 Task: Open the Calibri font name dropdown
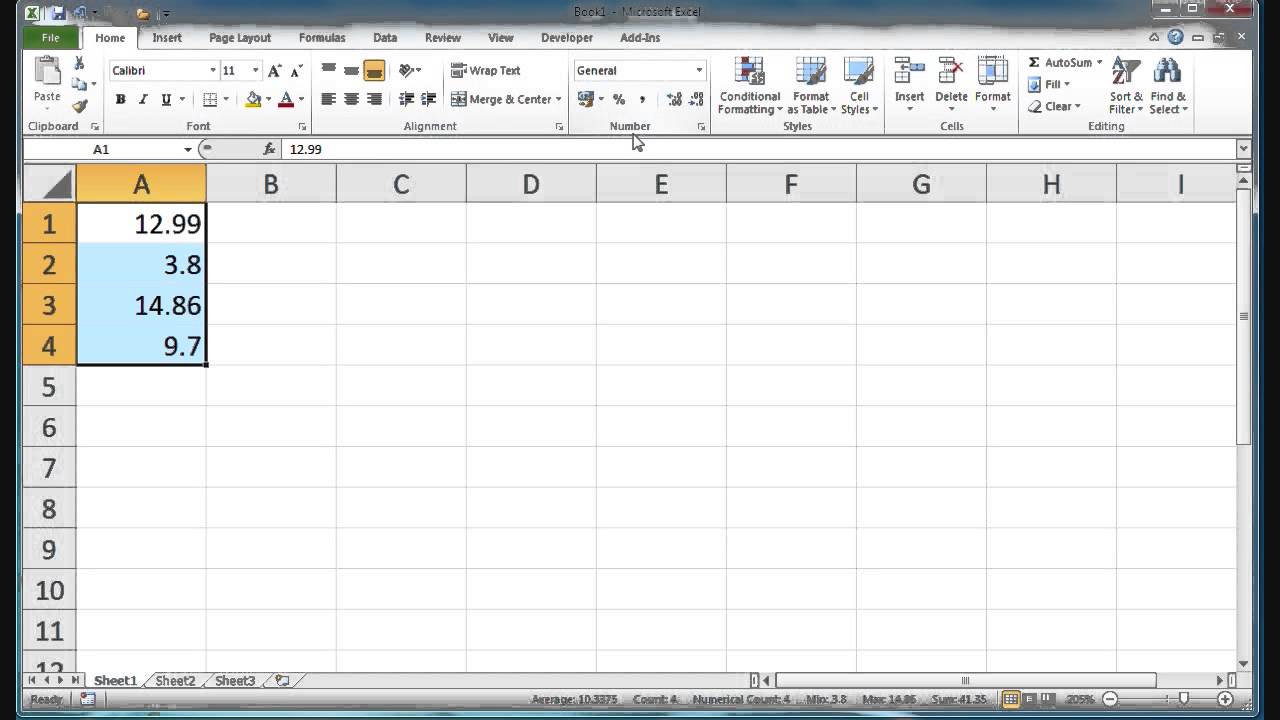[x=213, y=71]
